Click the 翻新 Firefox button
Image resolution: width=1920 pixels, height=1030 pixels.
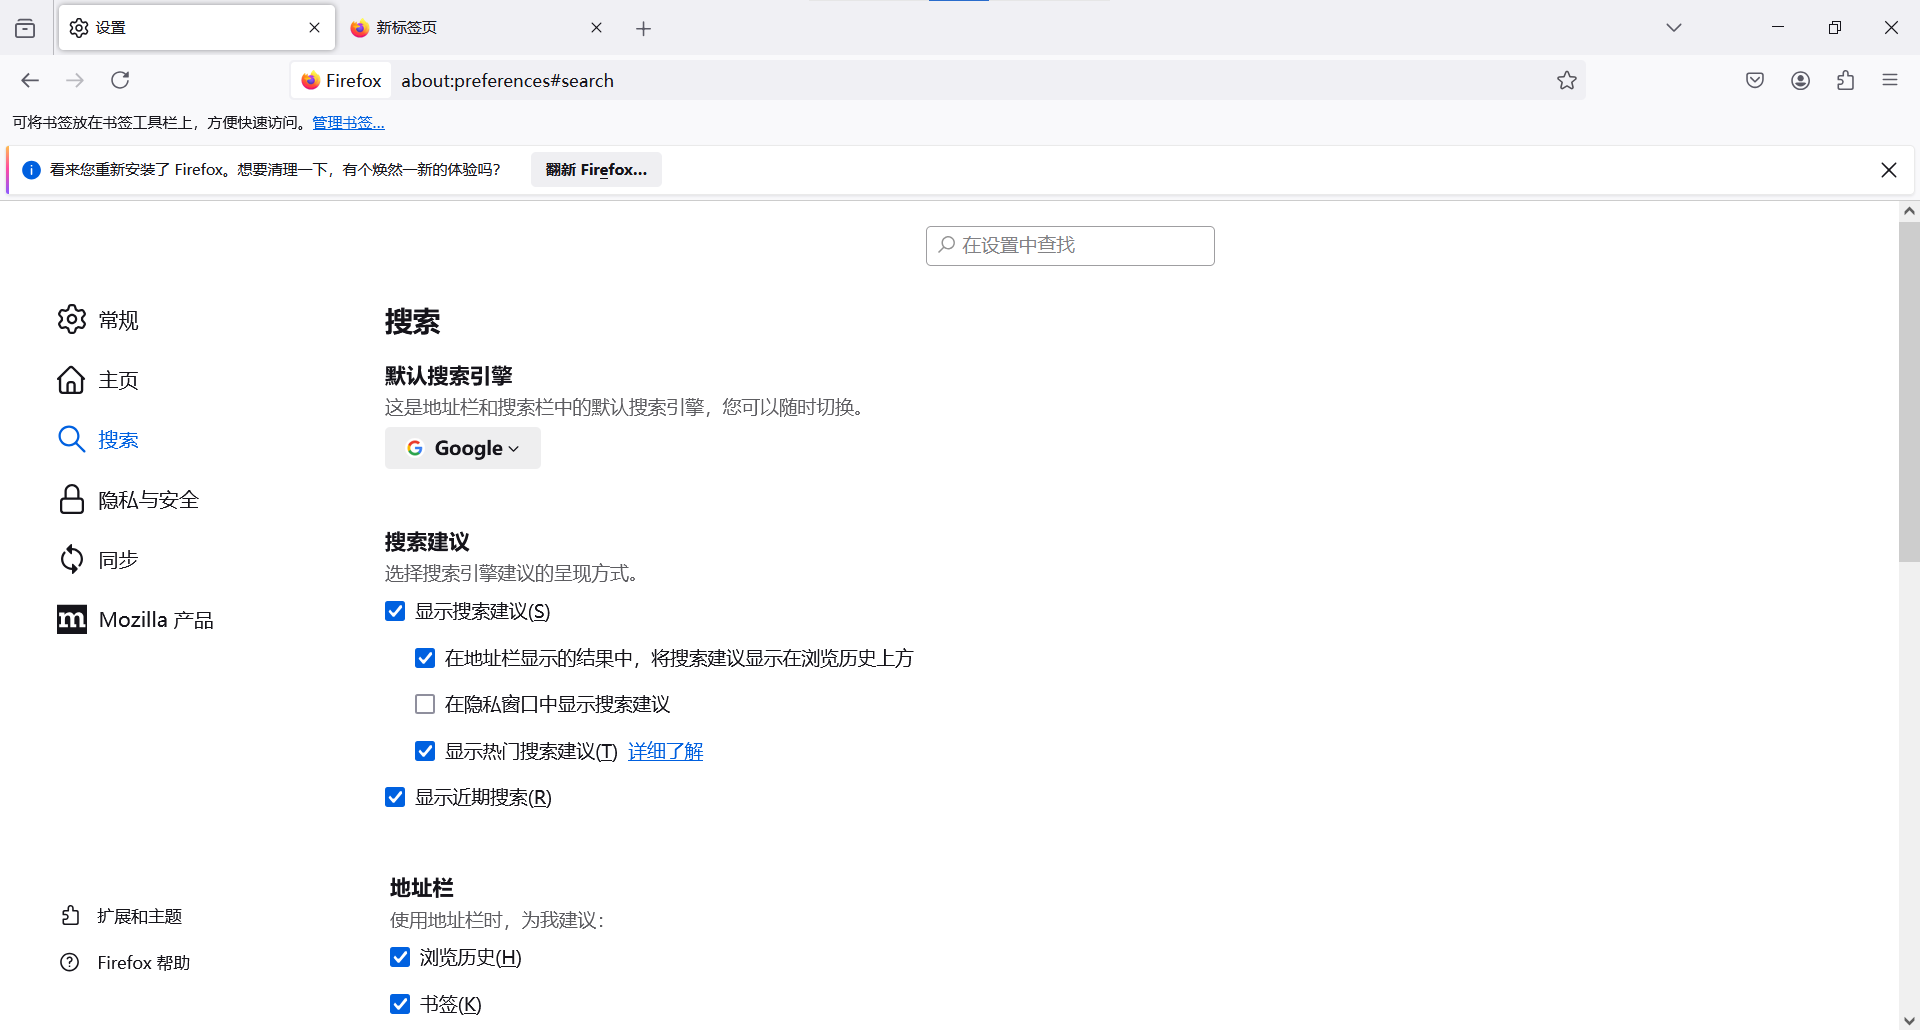click(x=596, y=170)
